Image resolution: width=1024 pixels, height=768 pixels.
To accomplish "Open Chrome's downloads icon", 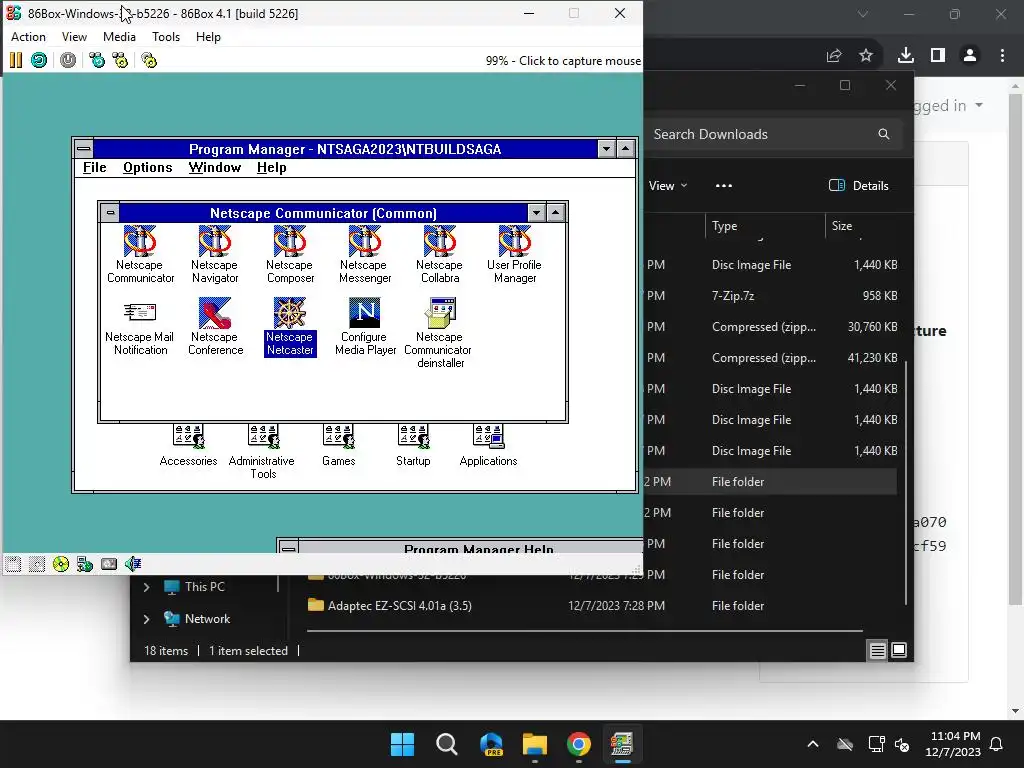I will [906, 56].
